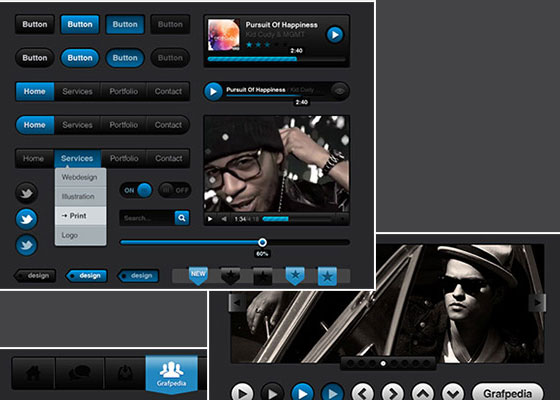Select Home in the nav bar with Services active
The image size is (560, 400).
pos(34,158)
